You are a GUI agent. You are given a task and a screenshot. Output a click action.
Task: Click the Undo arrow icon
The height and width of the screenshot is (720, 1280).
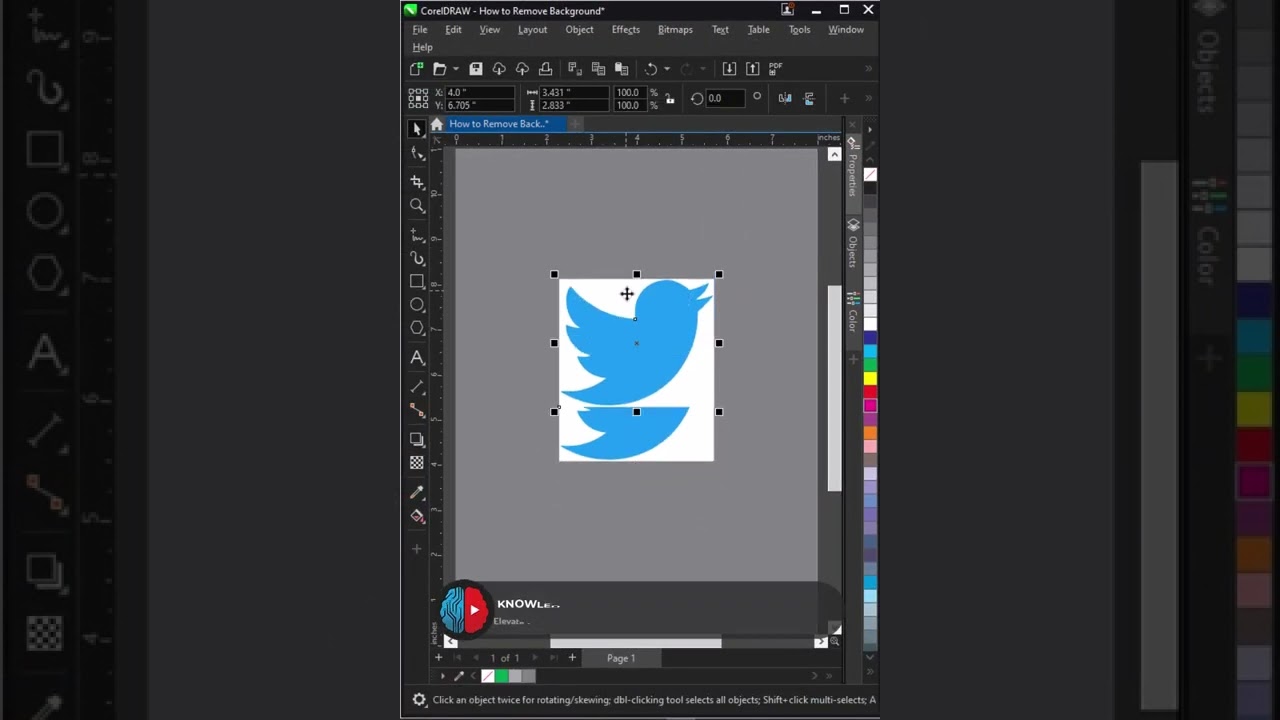[x=651, y=68]
